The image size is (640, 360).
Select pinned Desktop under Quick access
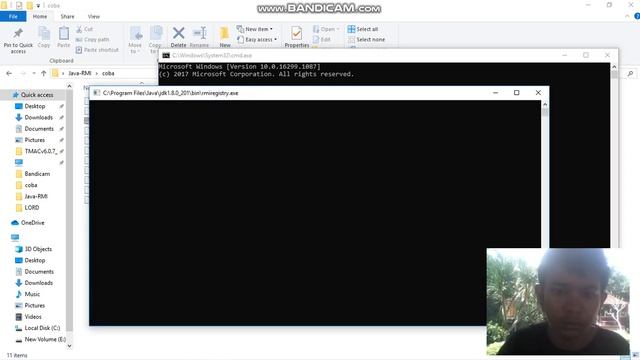click(35, 106)
